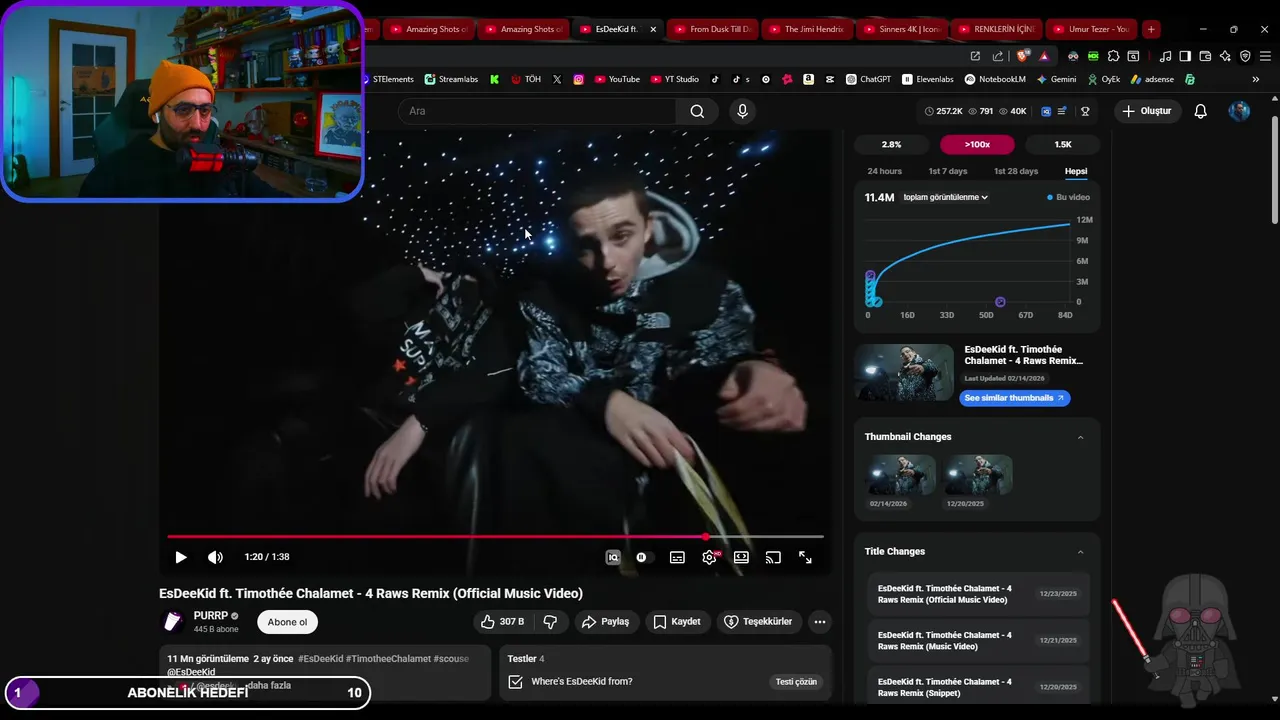Open more actions three-dot menu
Viewport: 1280px width, 720px height.
[820, 622]
